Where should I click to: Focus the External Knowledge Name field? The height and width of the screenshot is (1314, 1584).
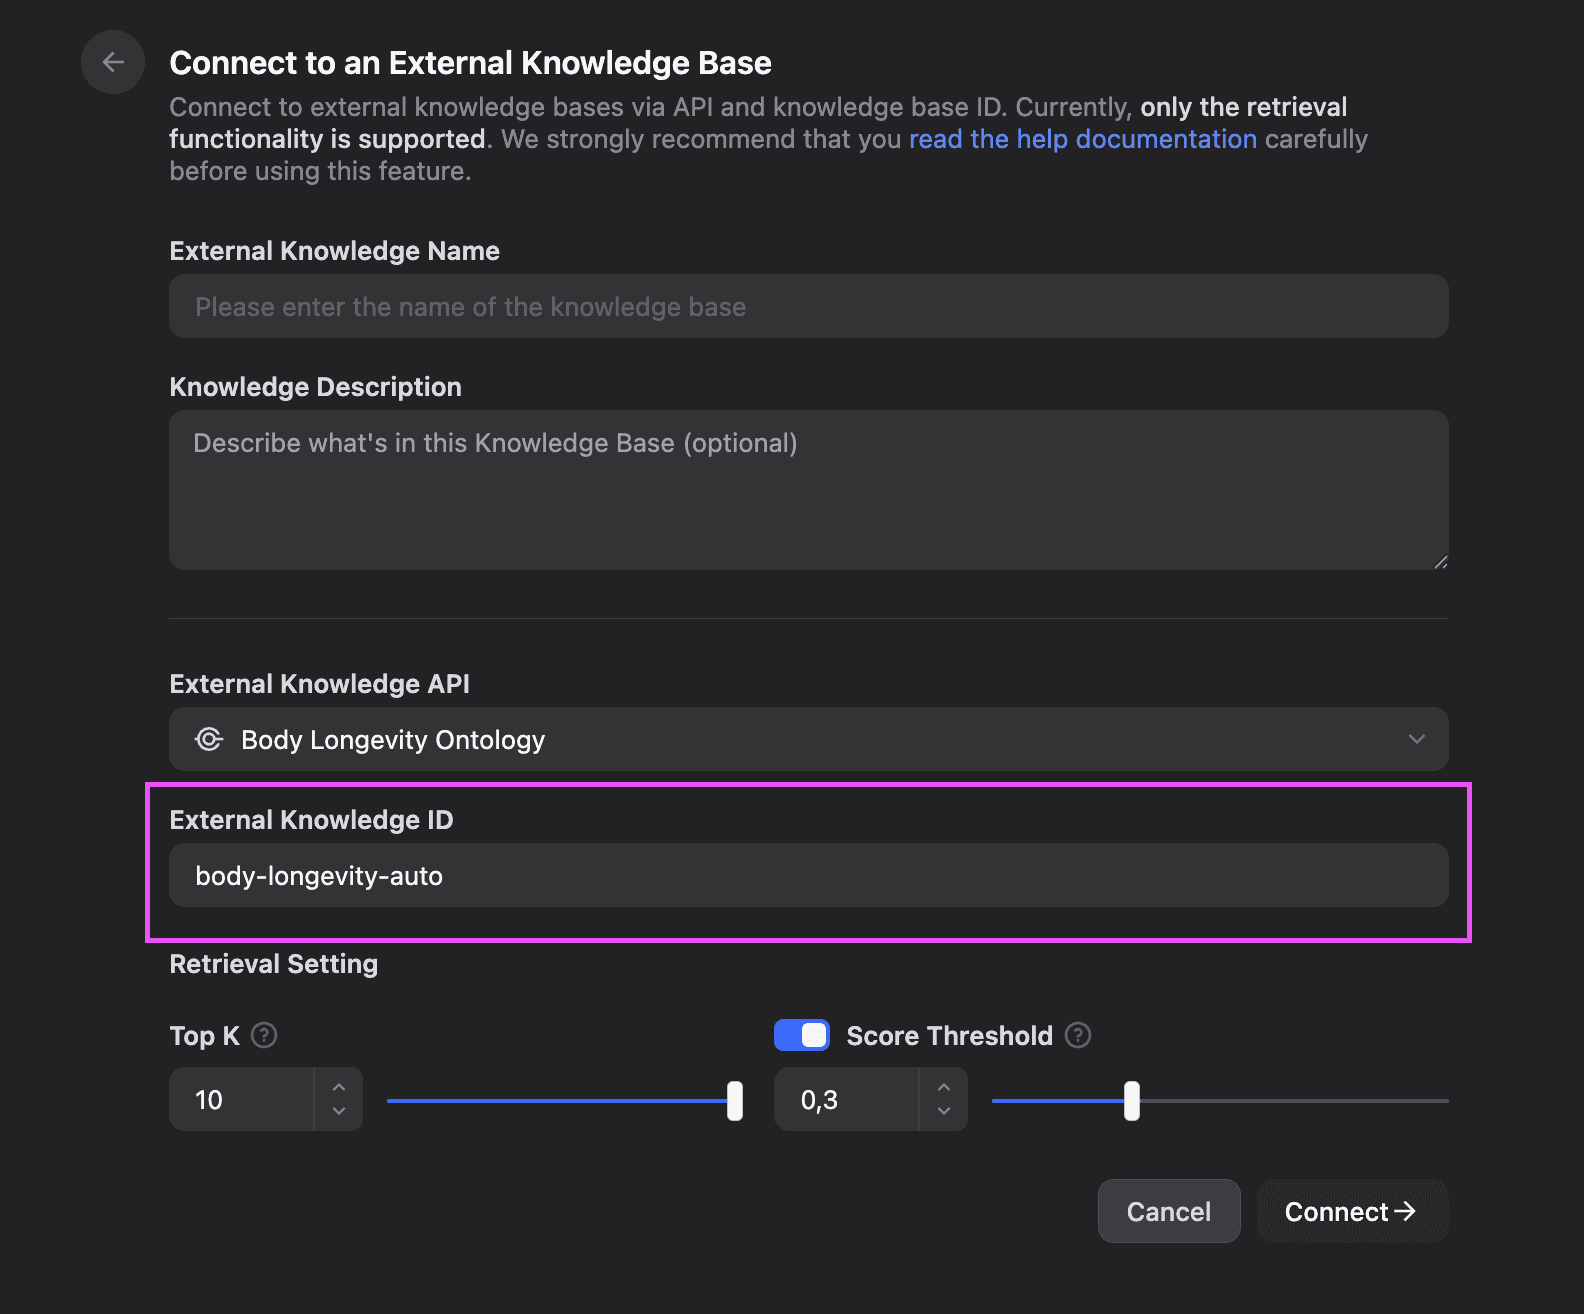pos(808,307)
